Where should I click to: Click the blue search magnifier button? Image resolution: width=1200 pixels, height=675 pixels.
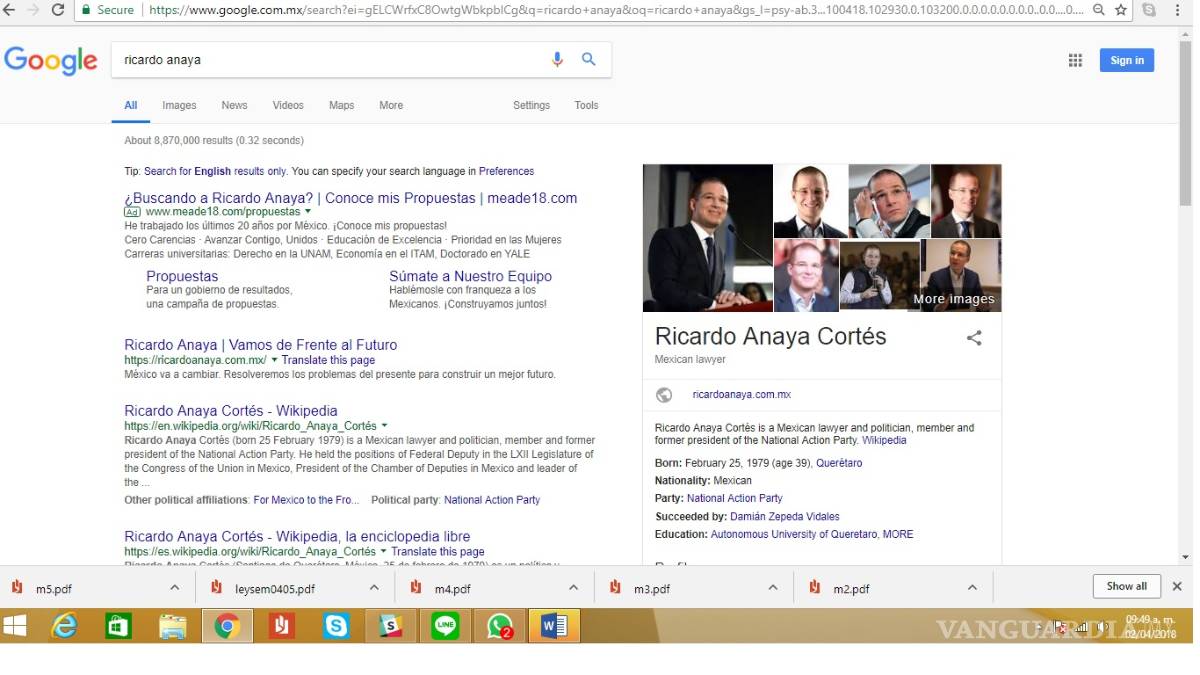(589, 60)
